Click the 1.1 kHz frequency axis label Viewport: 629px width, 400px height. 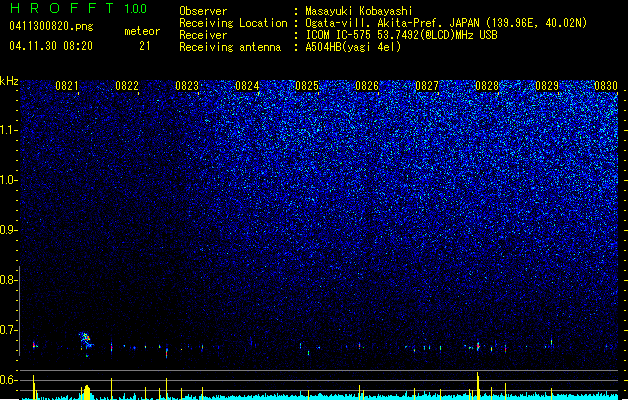[x=9, y=130]
